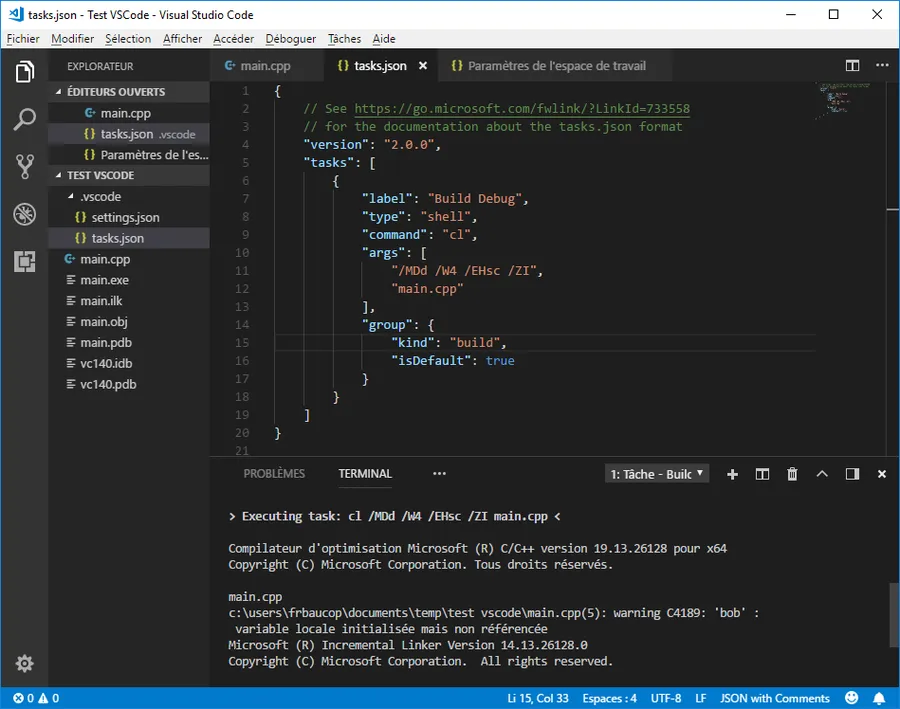Collapse the .vscode folder

click(x=129, y=196)
